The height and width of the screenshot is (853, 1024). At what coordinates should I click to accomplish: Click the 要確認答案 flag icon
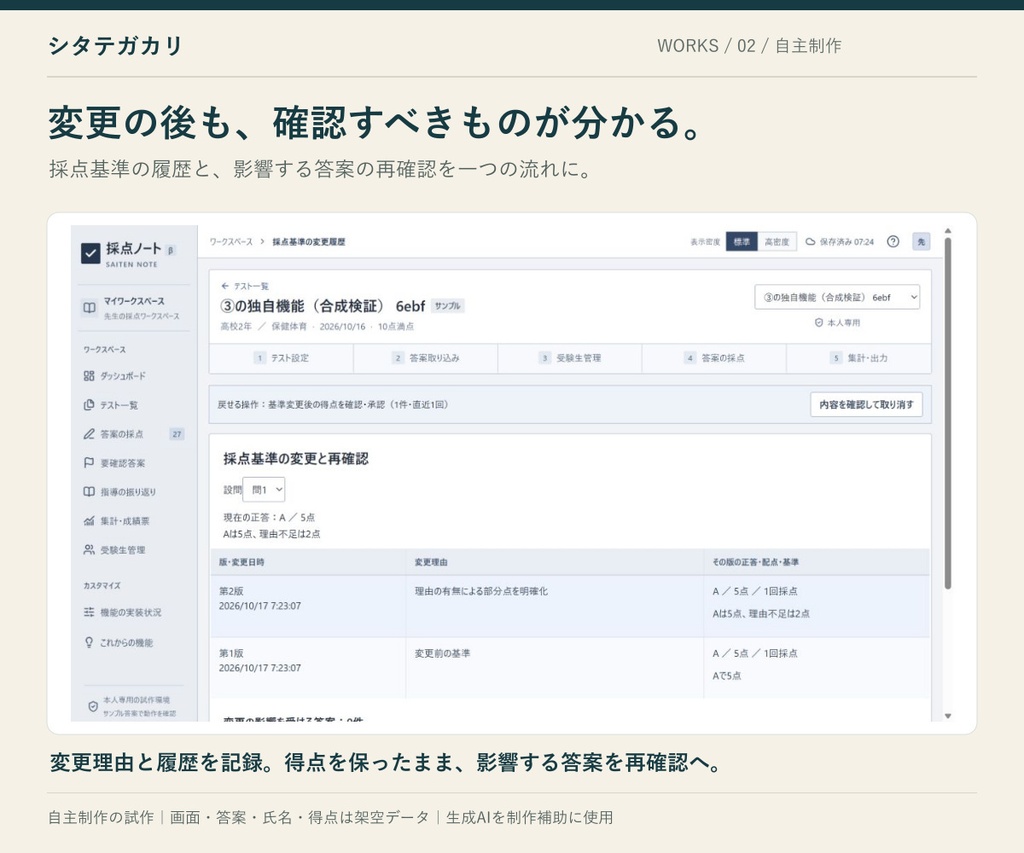pos(89,462)
